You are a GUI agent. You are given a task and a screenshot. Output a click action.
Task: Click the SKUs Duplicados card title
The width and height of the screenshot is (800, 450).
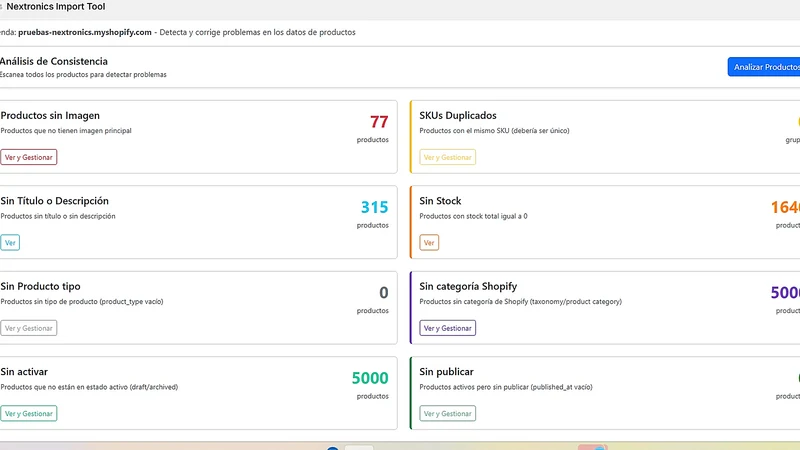coord(458,116)
